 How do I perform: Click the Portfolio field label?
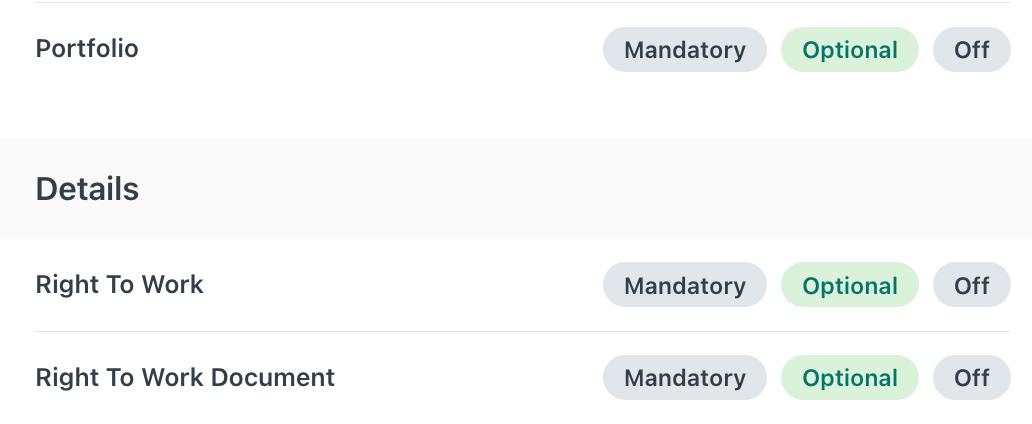(x=87, y=48)
